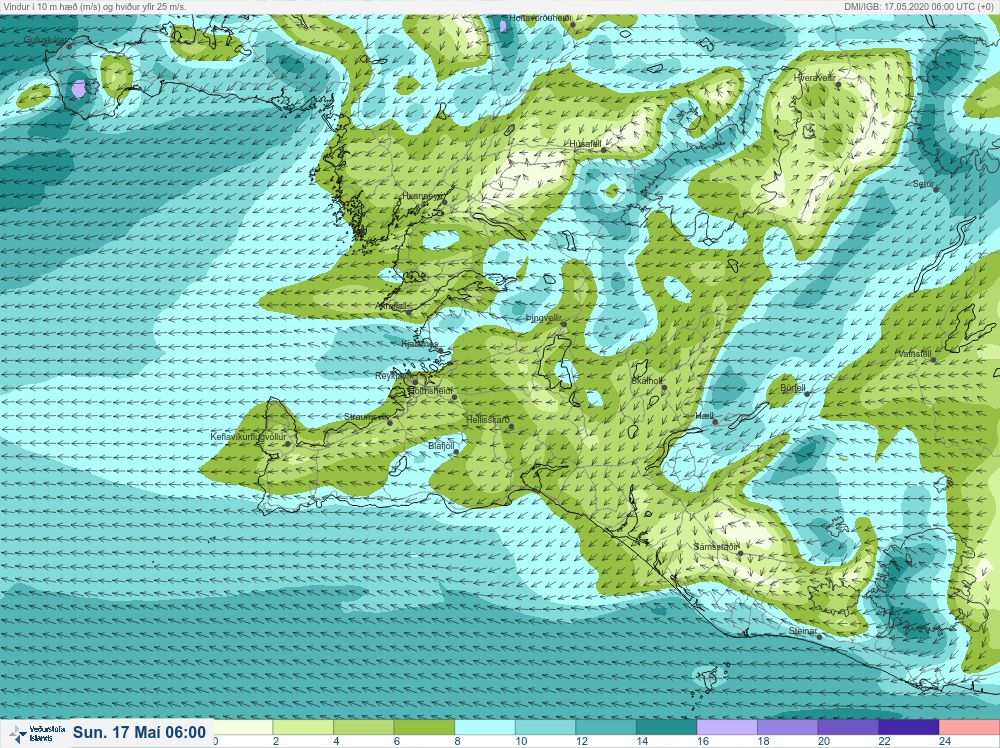The image size is (1000, 748).
Task: Select the Húsafell station label
Action: [585, 144]
